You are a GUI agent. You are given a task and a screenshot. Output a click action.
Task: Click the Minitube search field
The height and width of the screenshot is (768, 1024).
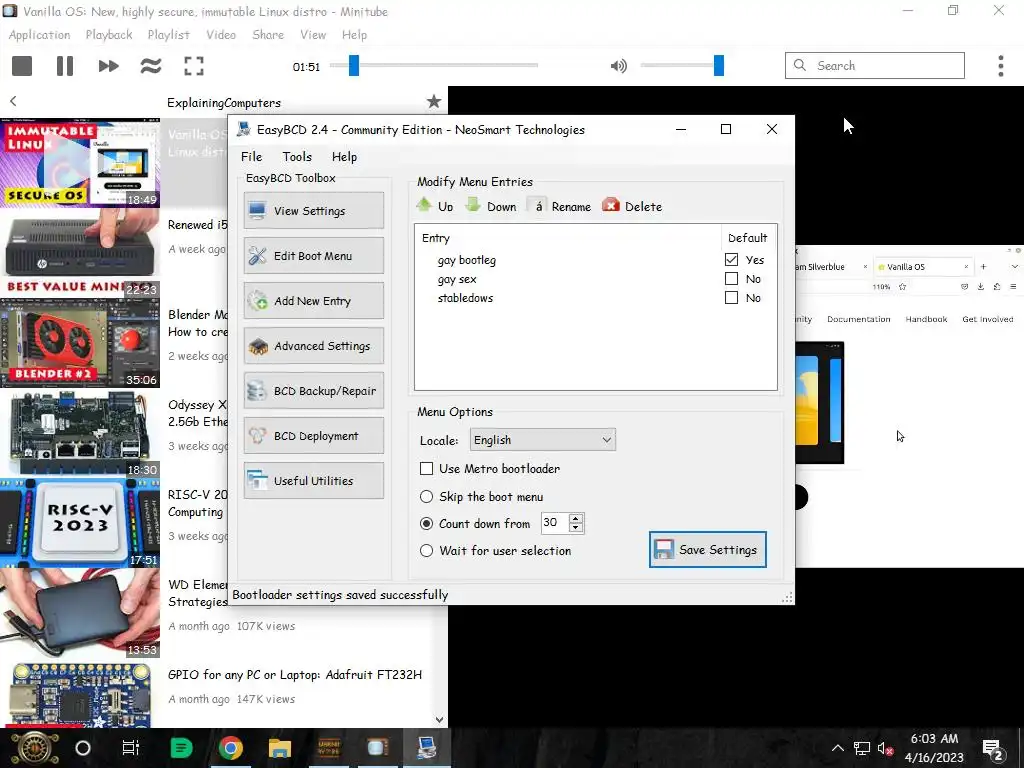pyautogui.click(x=874, y=65)
